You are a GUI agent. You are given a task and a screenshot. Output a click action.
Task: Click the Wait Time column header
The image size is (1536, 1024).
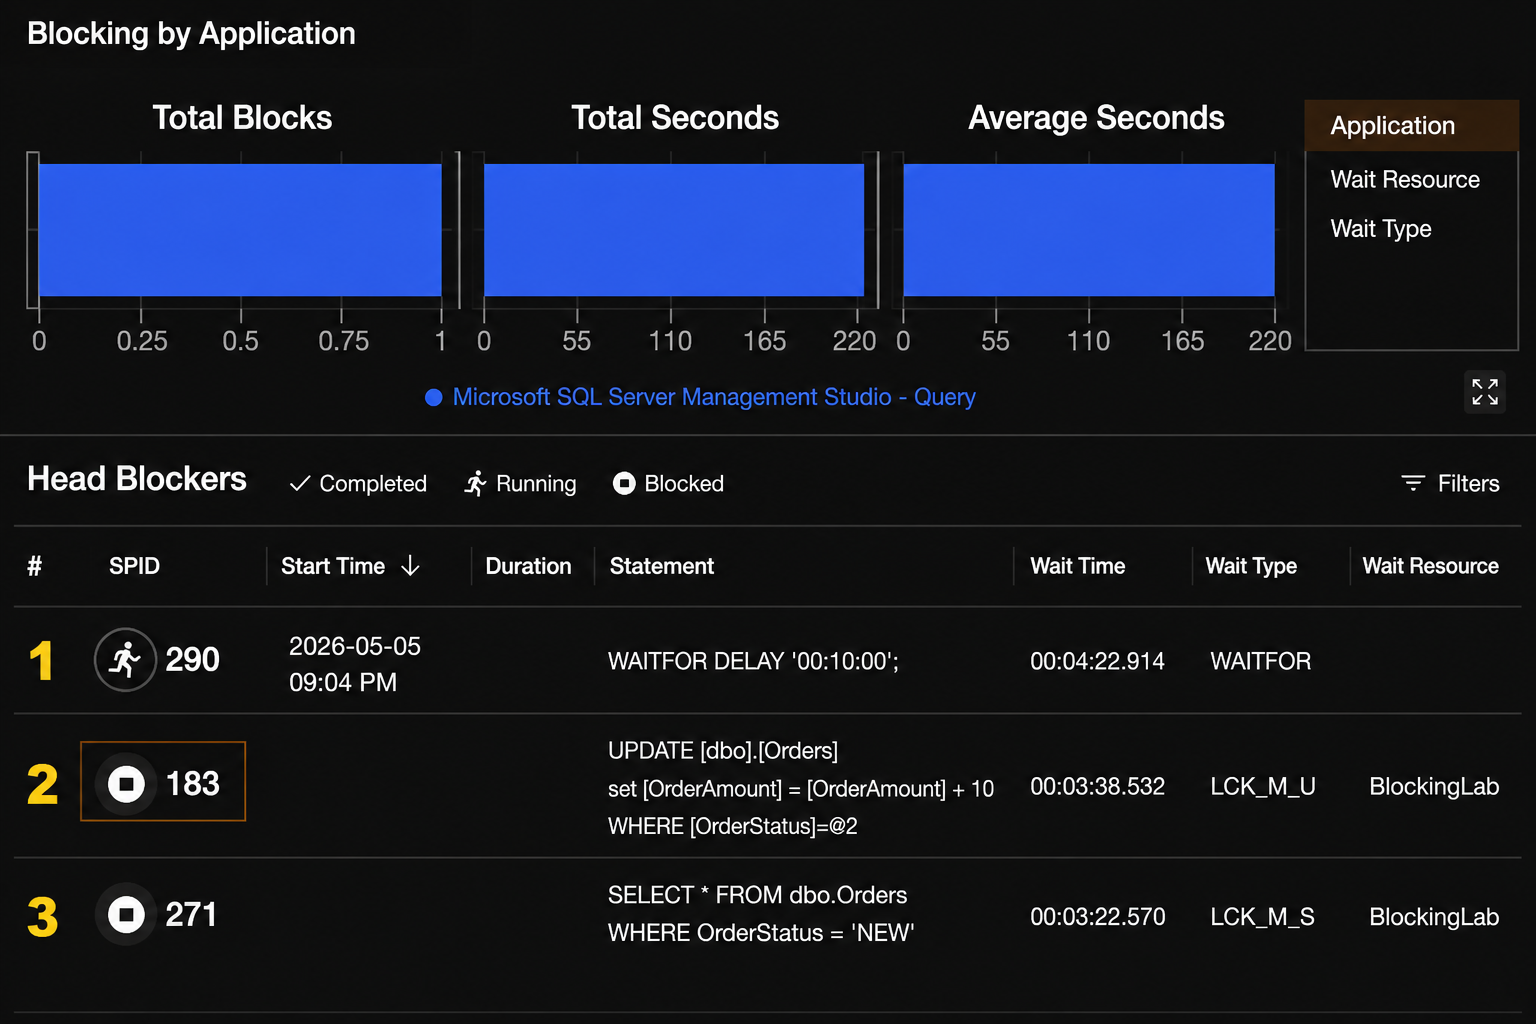[1078, 566]
